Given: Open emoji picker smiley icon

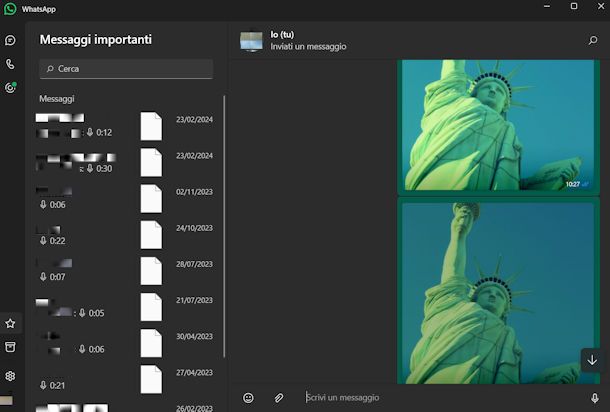Looking at the screenshot, I should point(248,398).
